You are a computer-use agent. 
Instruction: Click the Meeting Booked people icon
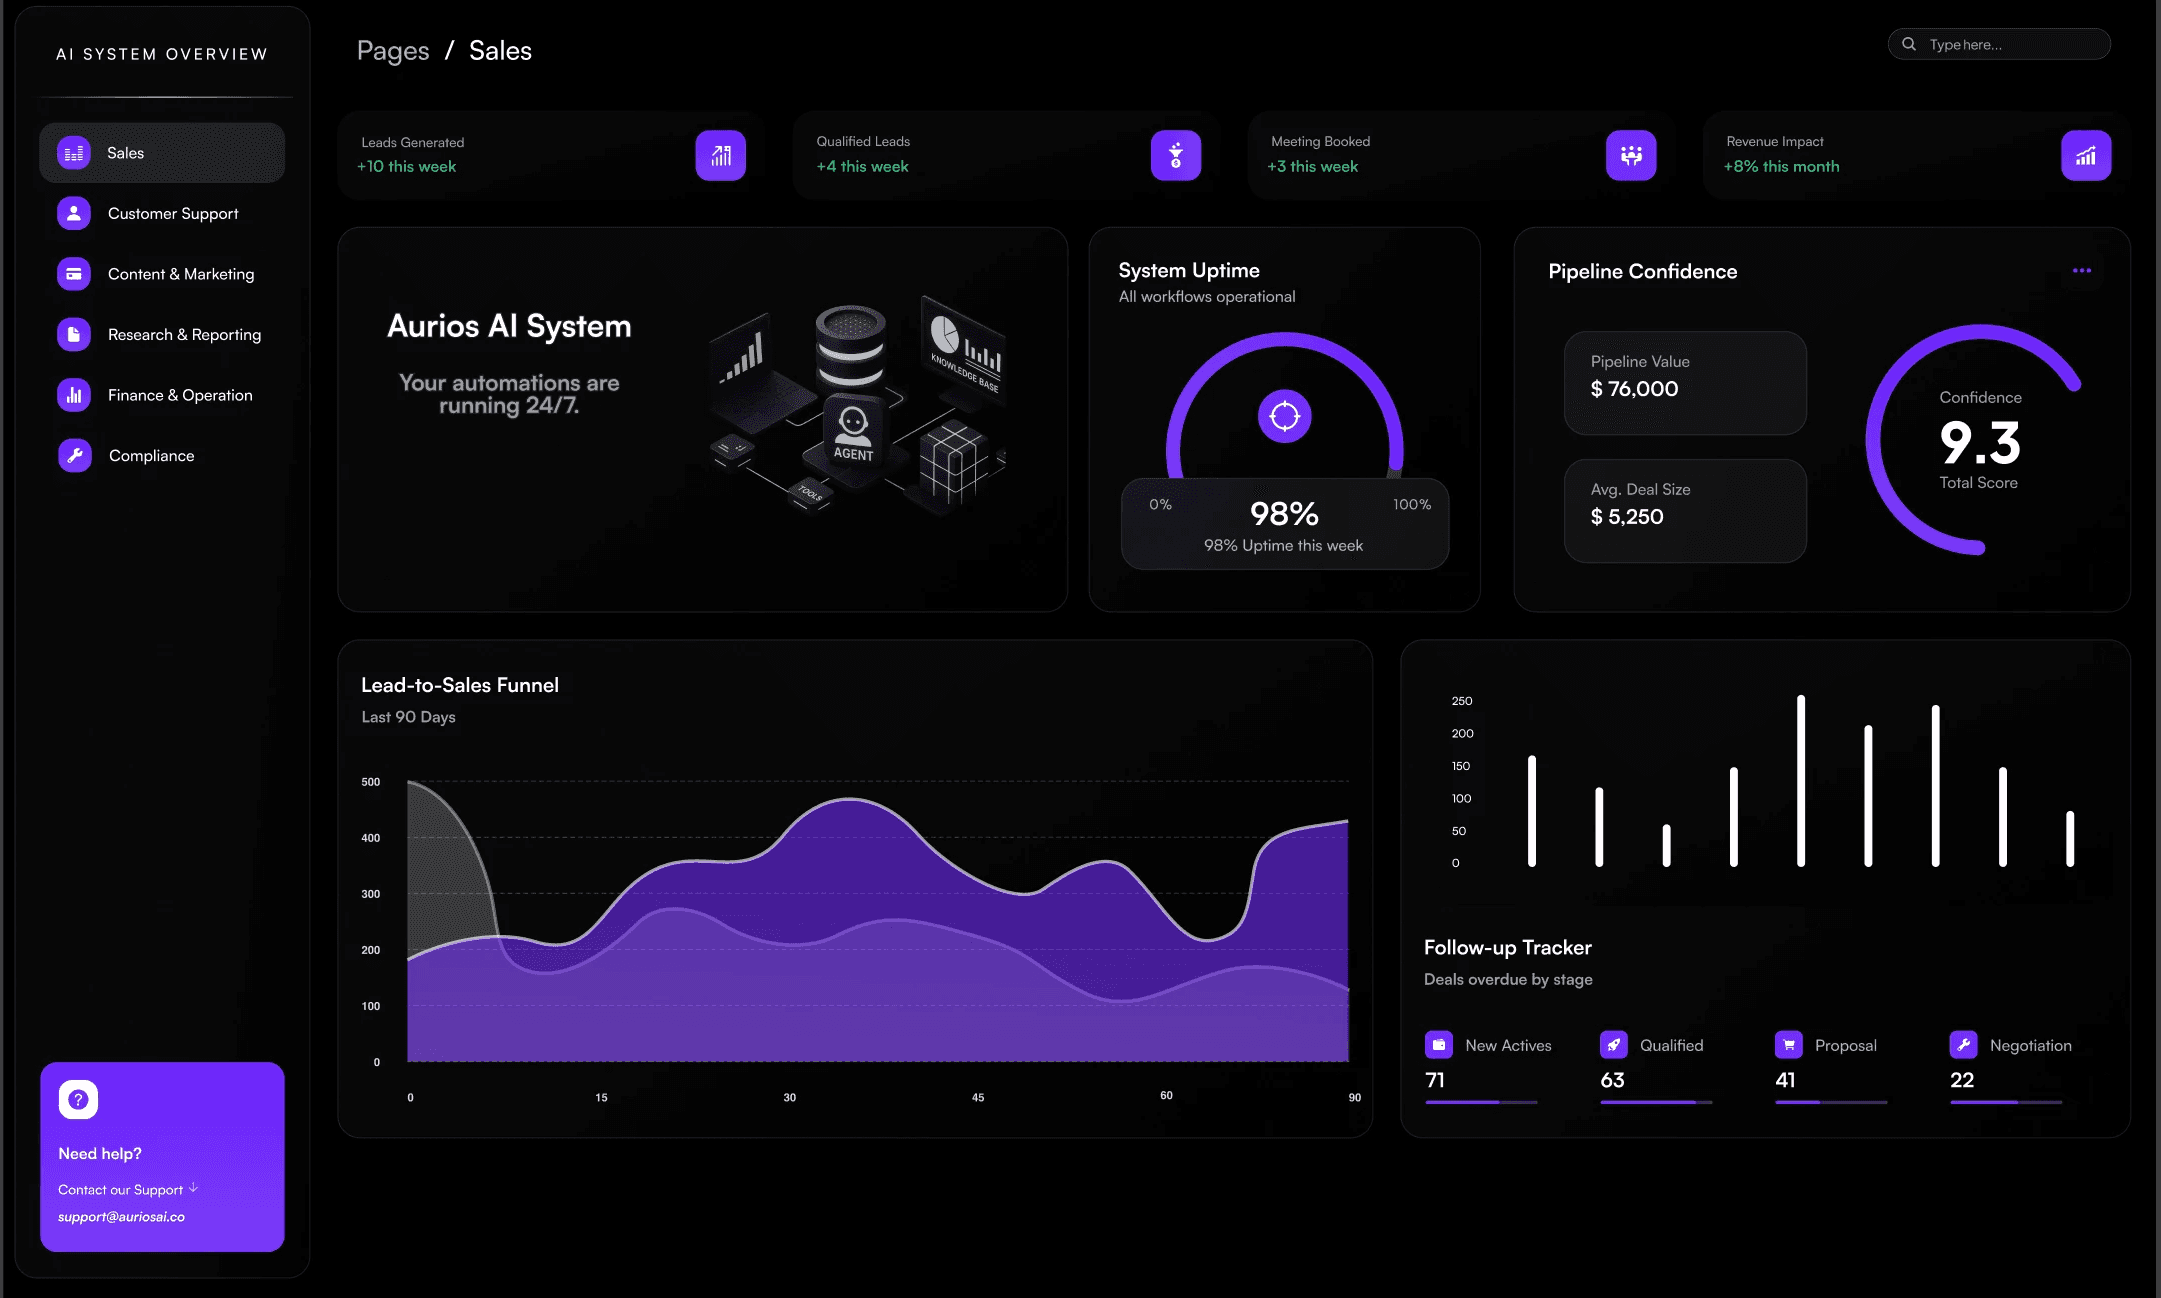pyautogui.click(x=1630, y=156)
